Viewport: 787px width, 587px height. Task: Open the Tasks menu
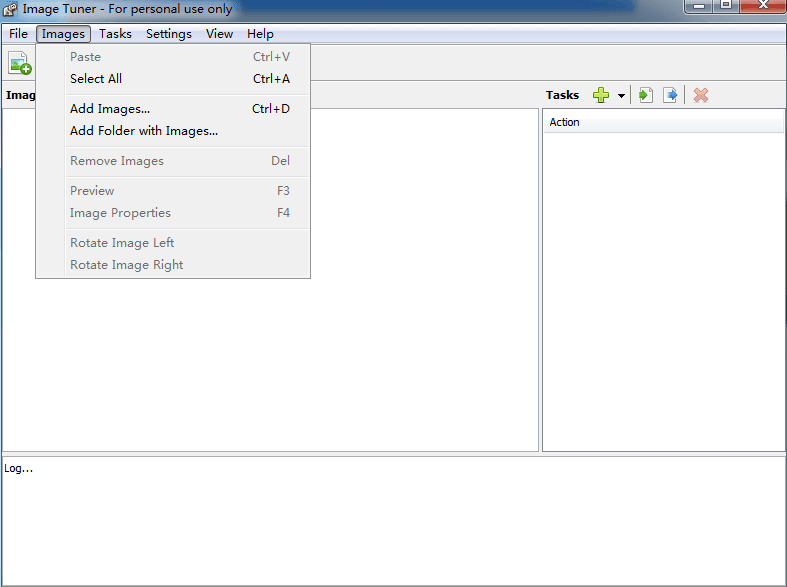pos(115,34)
